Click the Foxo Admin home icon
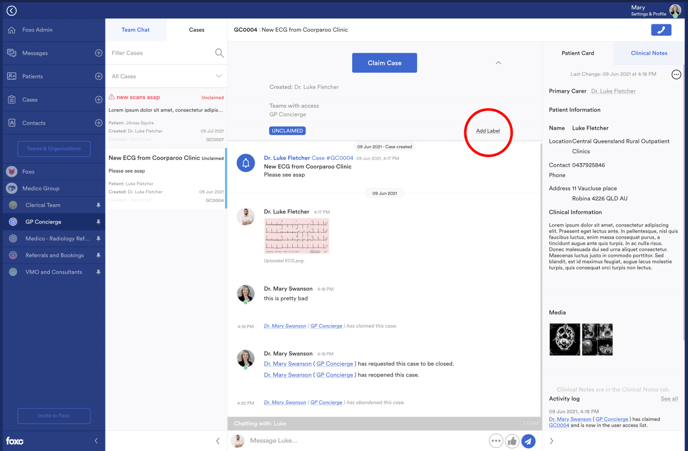 [x=12, y=30]
